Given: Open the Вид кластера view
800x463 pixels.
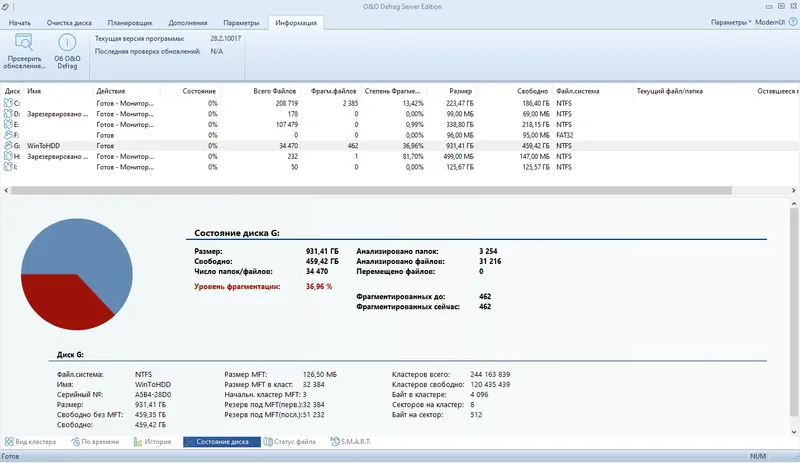Looking at the screenshot, I should click(x=30, y=442).
